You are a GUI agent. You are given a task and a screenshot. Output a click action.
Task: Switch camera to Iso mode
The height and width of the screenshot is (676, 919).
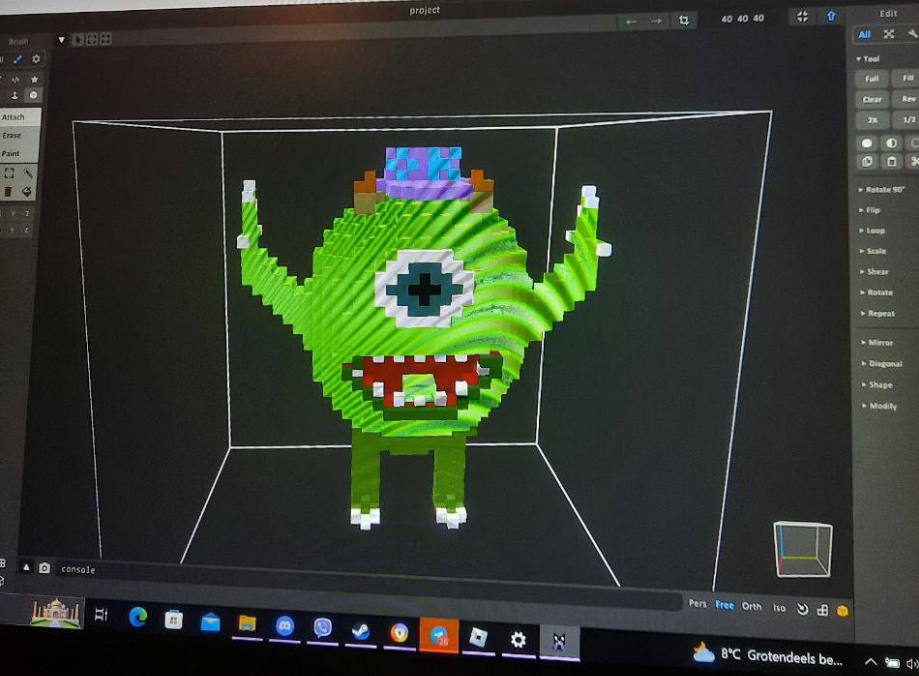tap(779, 608)
